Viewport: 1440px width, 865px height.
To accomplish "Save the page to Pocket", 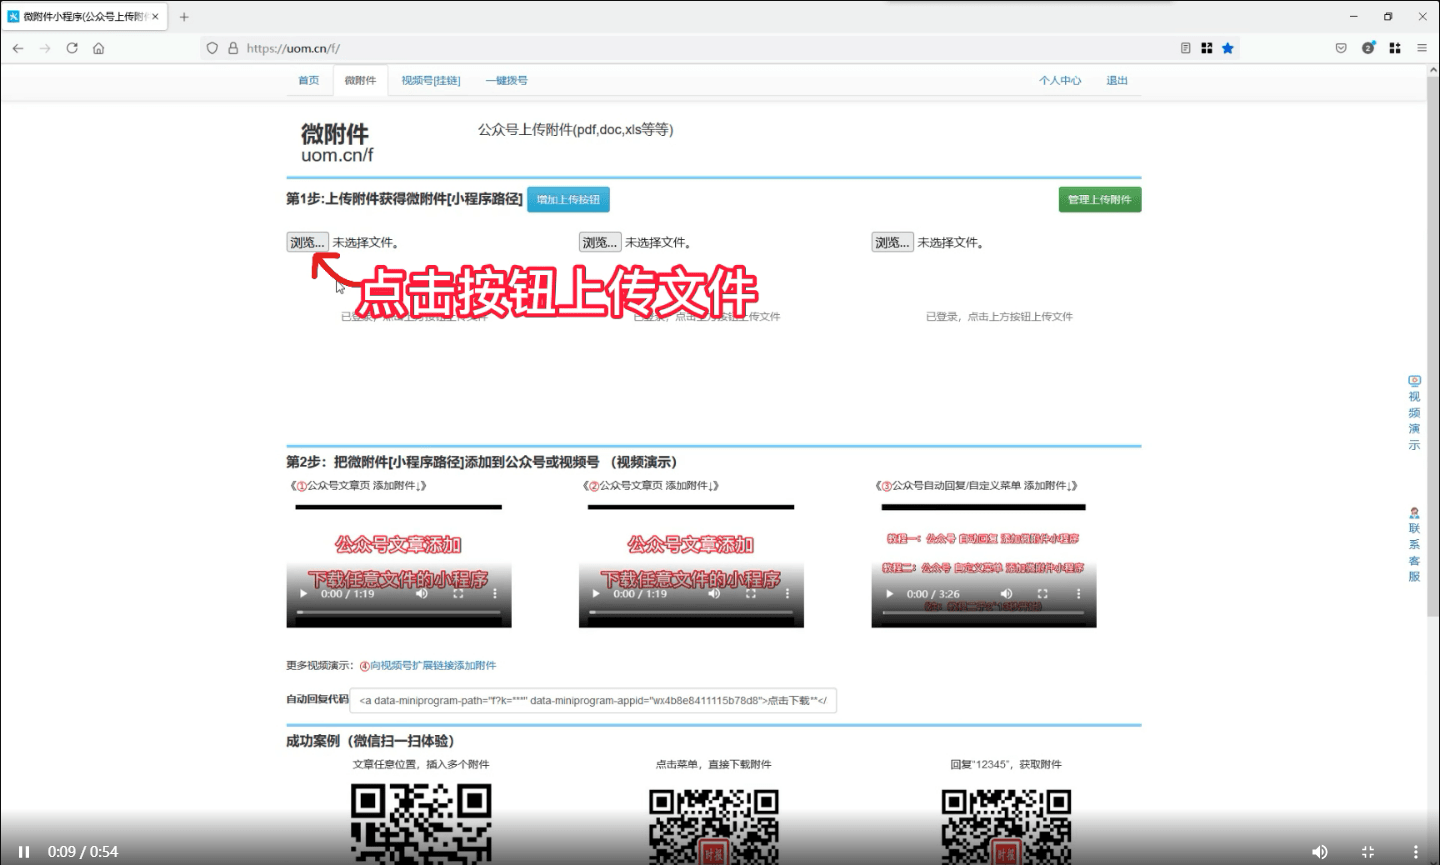I will (x=1341, y=47).
